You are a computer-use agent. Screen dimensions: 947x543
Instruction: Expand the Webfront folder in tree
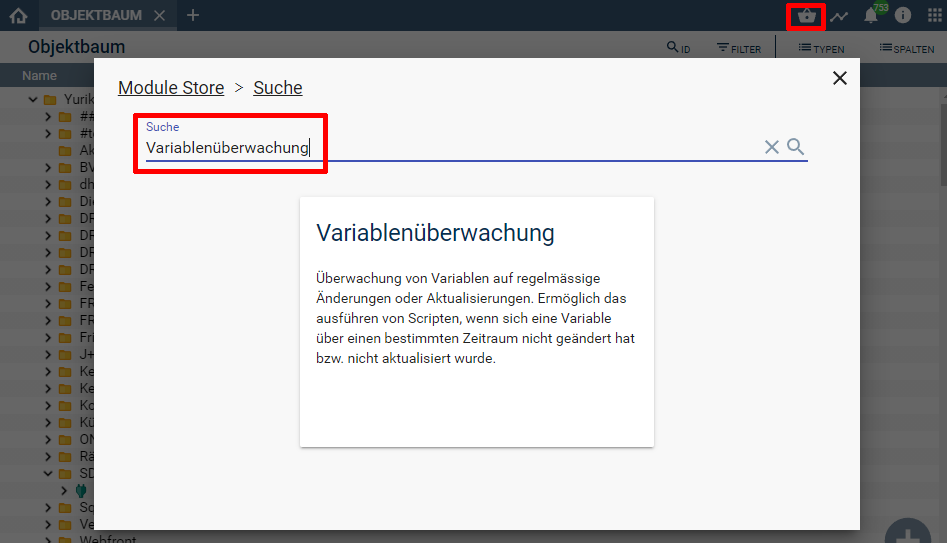pyautogui.click(x=48, y=539)
